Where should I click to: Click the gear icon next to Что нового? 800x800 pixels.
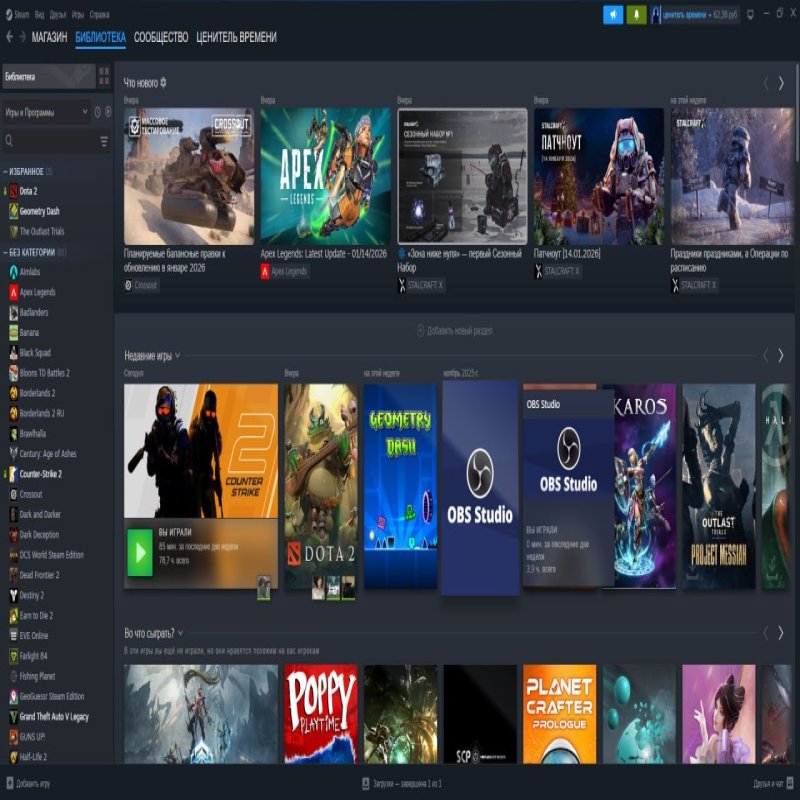(x=164, y=84)
